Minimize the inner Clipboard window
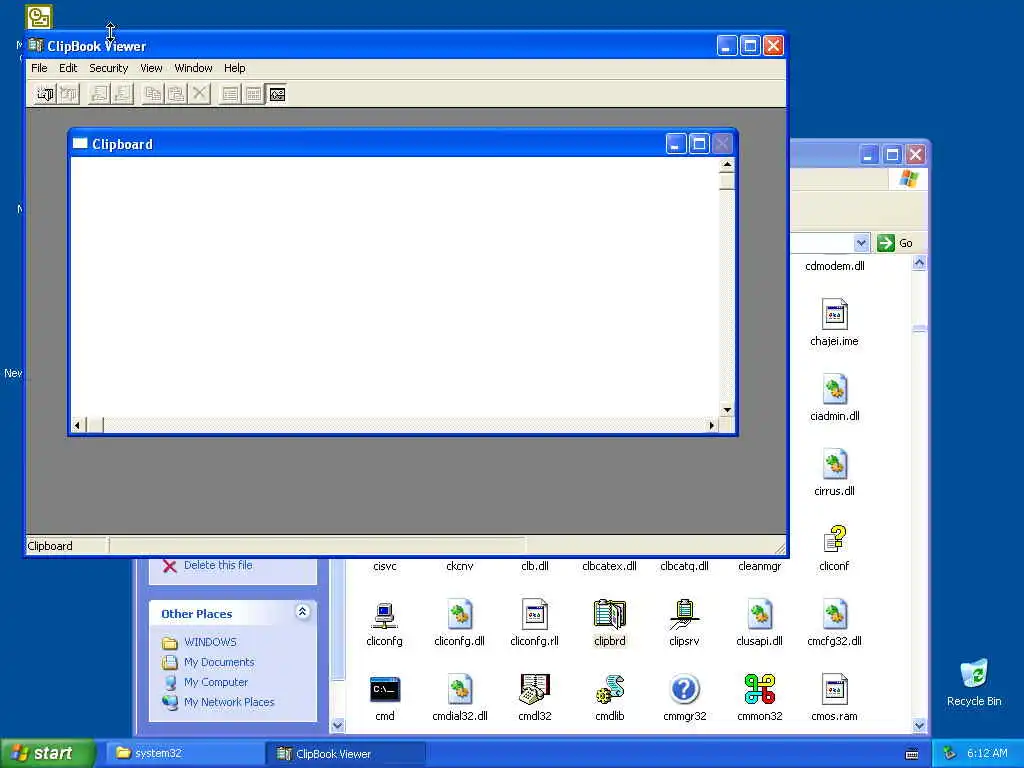 [676, 144]
